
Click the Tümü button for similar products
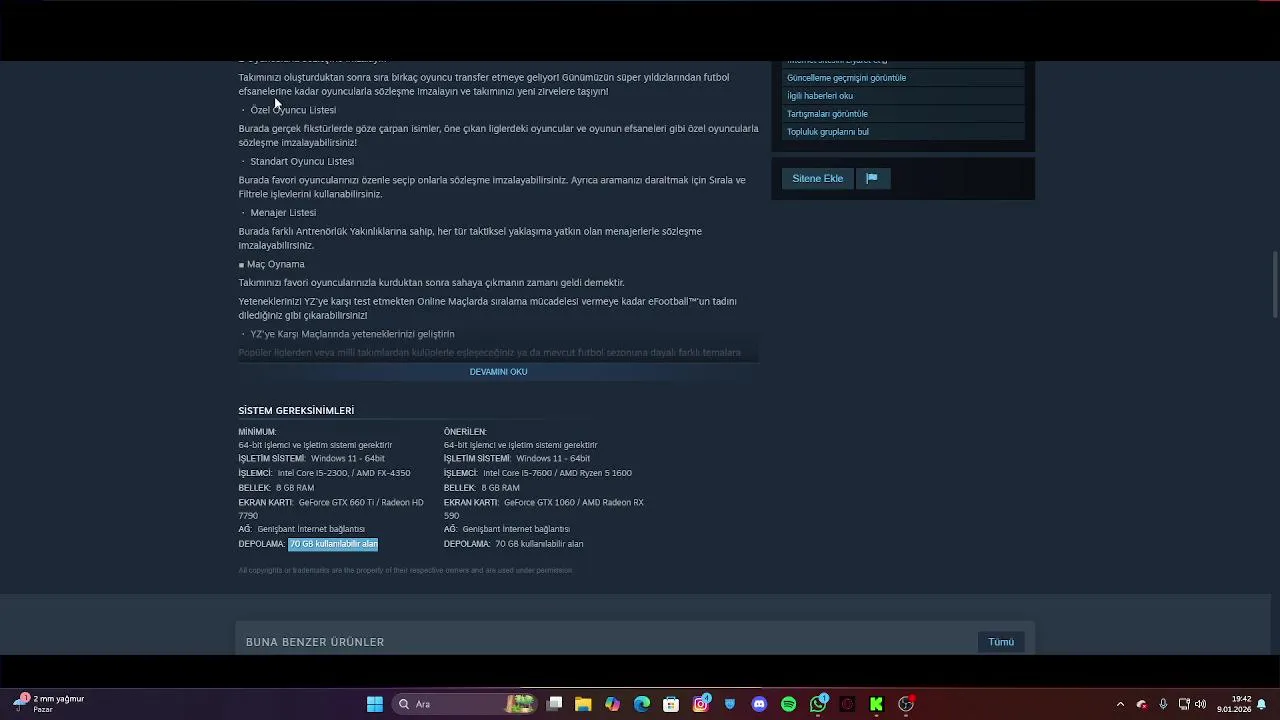click(1001, 642)
